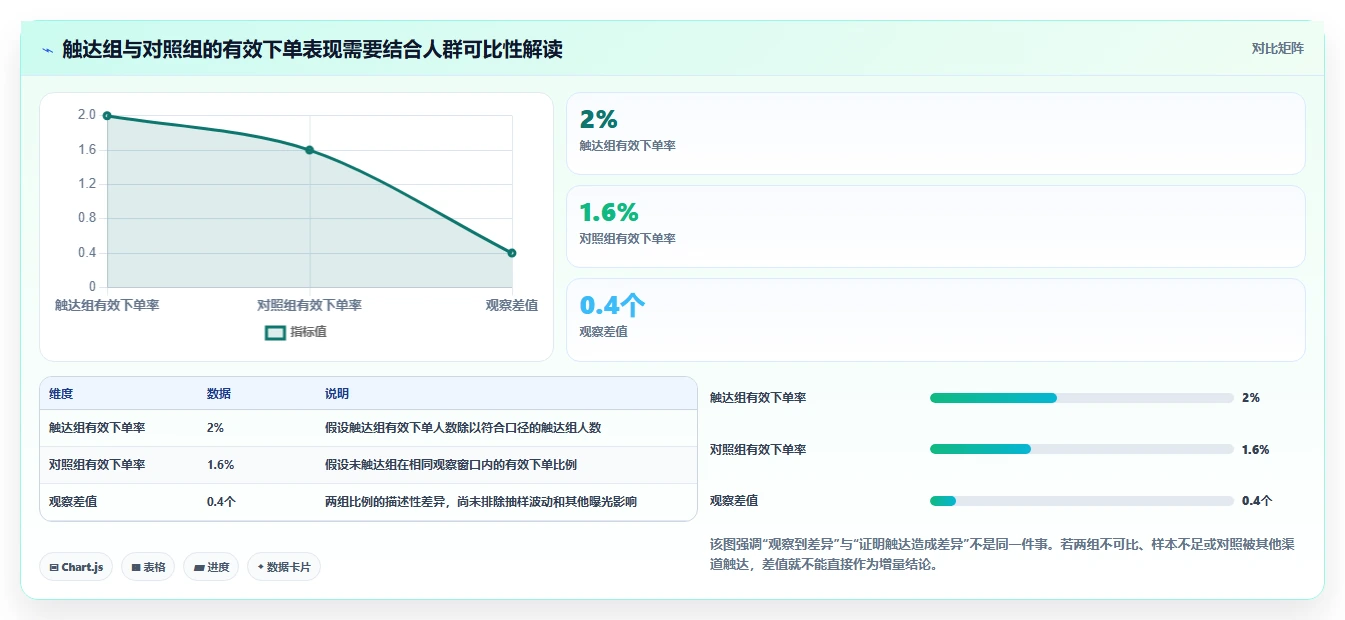This screenshot has width=1345, height=620.
Task: Click the 对比矩阵 label in header
Action: pyautogui.click(x=1277, y=48)
